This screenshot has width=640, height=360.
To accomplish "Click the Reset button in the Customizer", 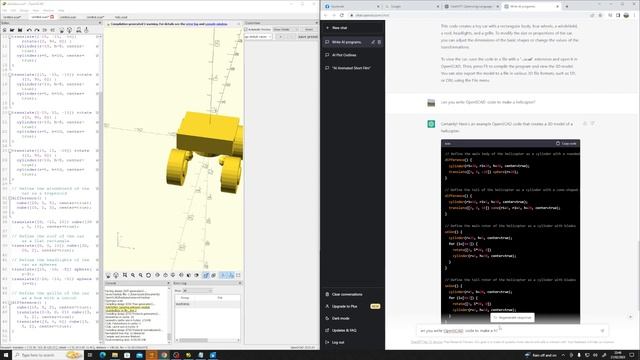I will coord(309,29).
